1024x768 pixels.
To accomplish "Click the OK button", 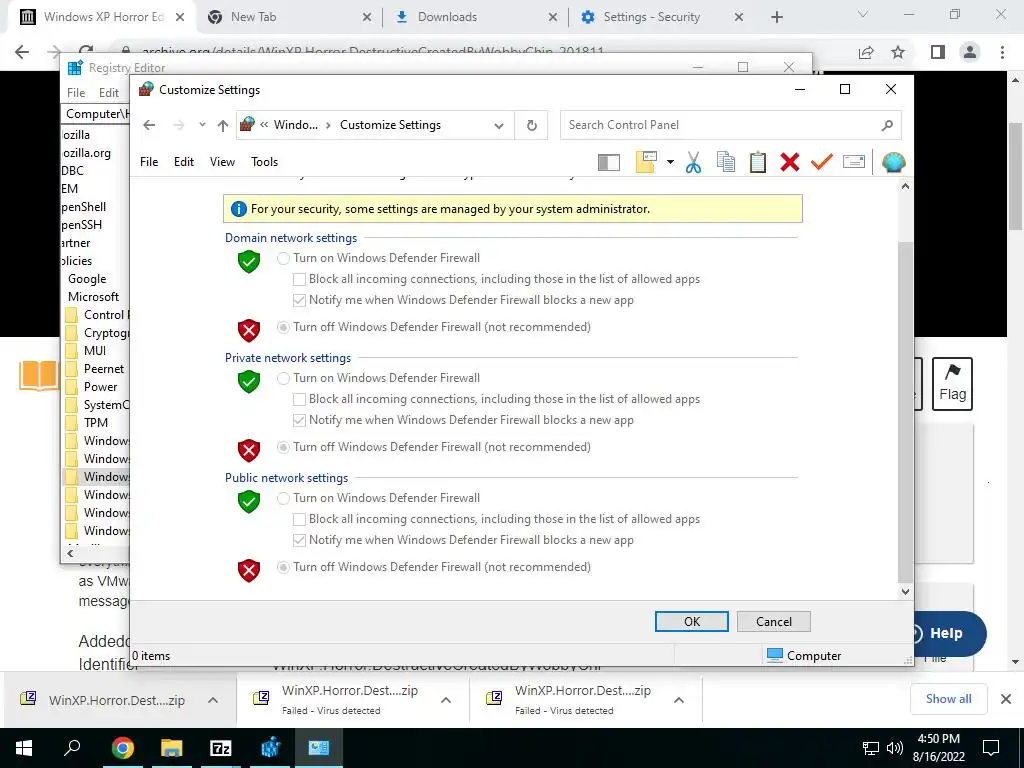I will (x=692, y=622).
